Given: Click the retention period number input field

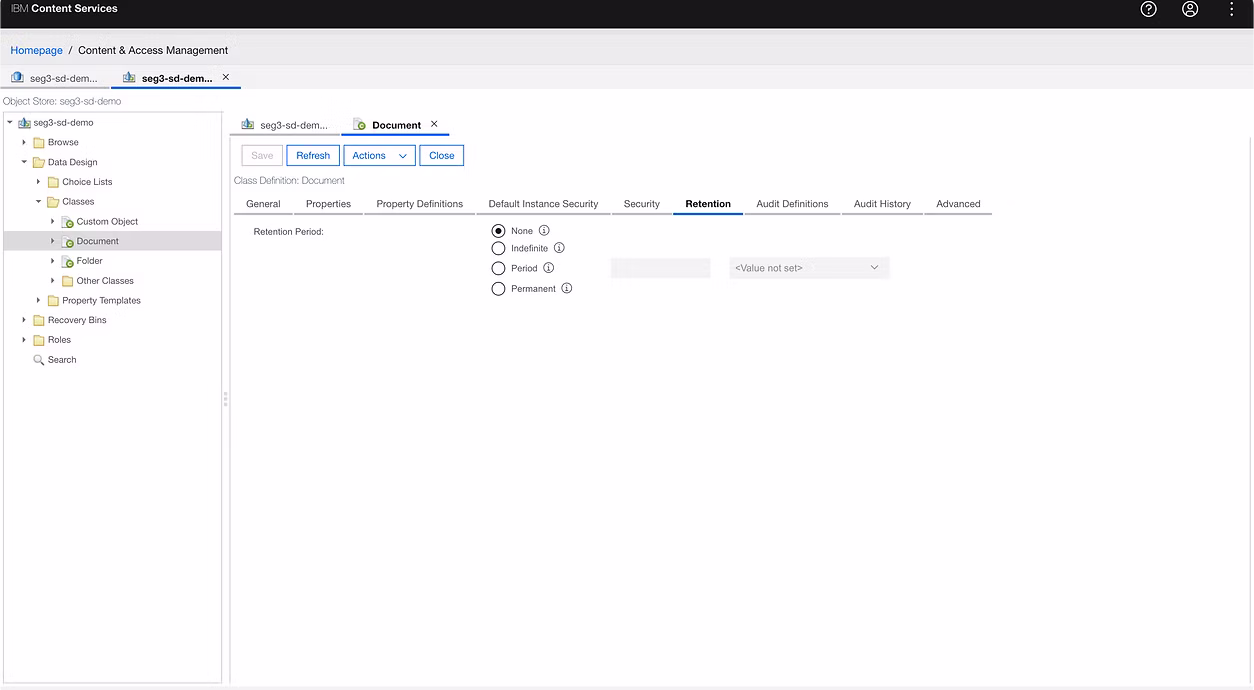Looking at the screenshot, I should coord(660,268).
